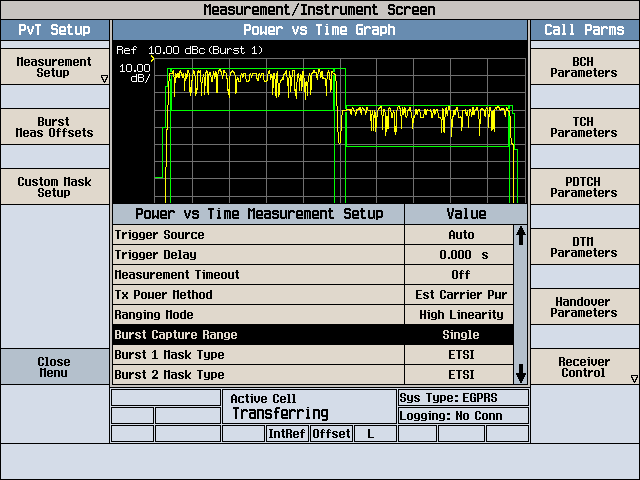
Task: Click the IntRef status indicator
Action: (x=287, y=433)
